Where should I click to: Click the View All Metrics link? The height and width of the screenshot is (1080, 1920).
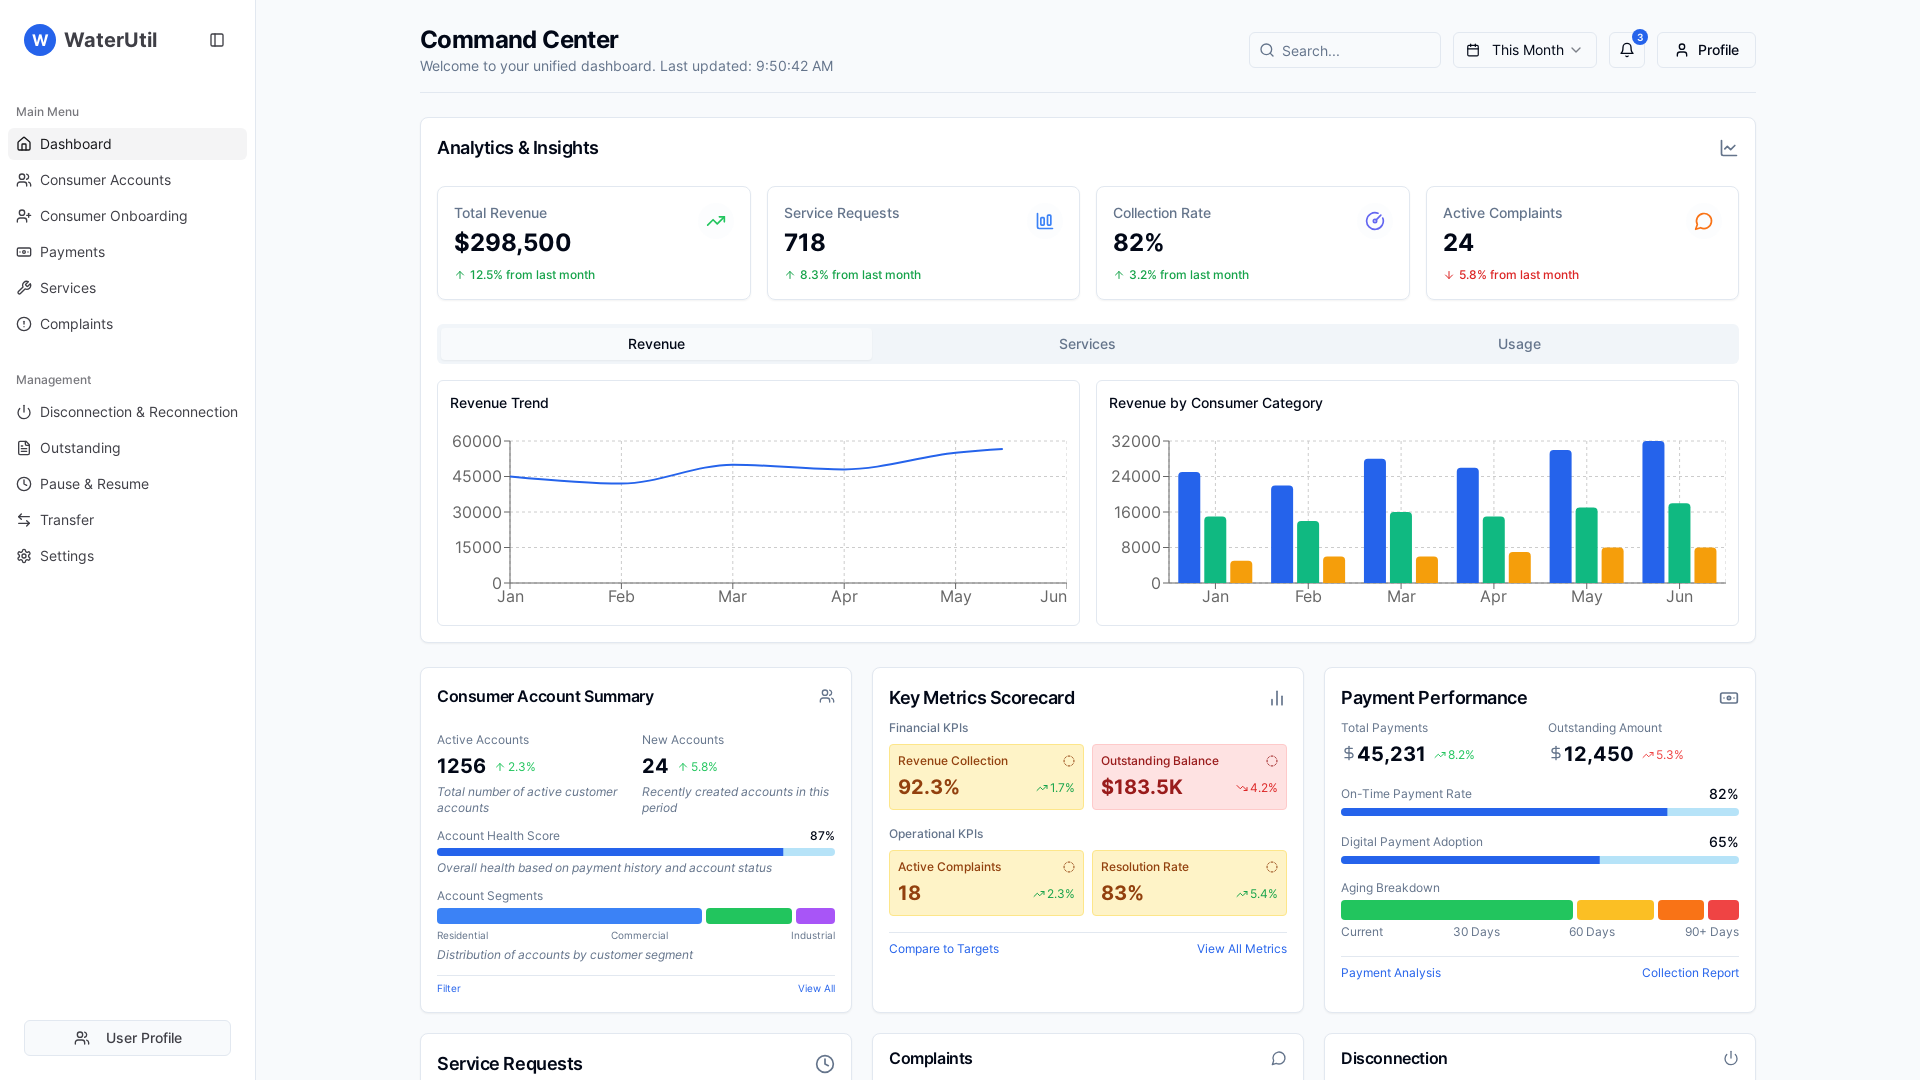(1241, 949)
